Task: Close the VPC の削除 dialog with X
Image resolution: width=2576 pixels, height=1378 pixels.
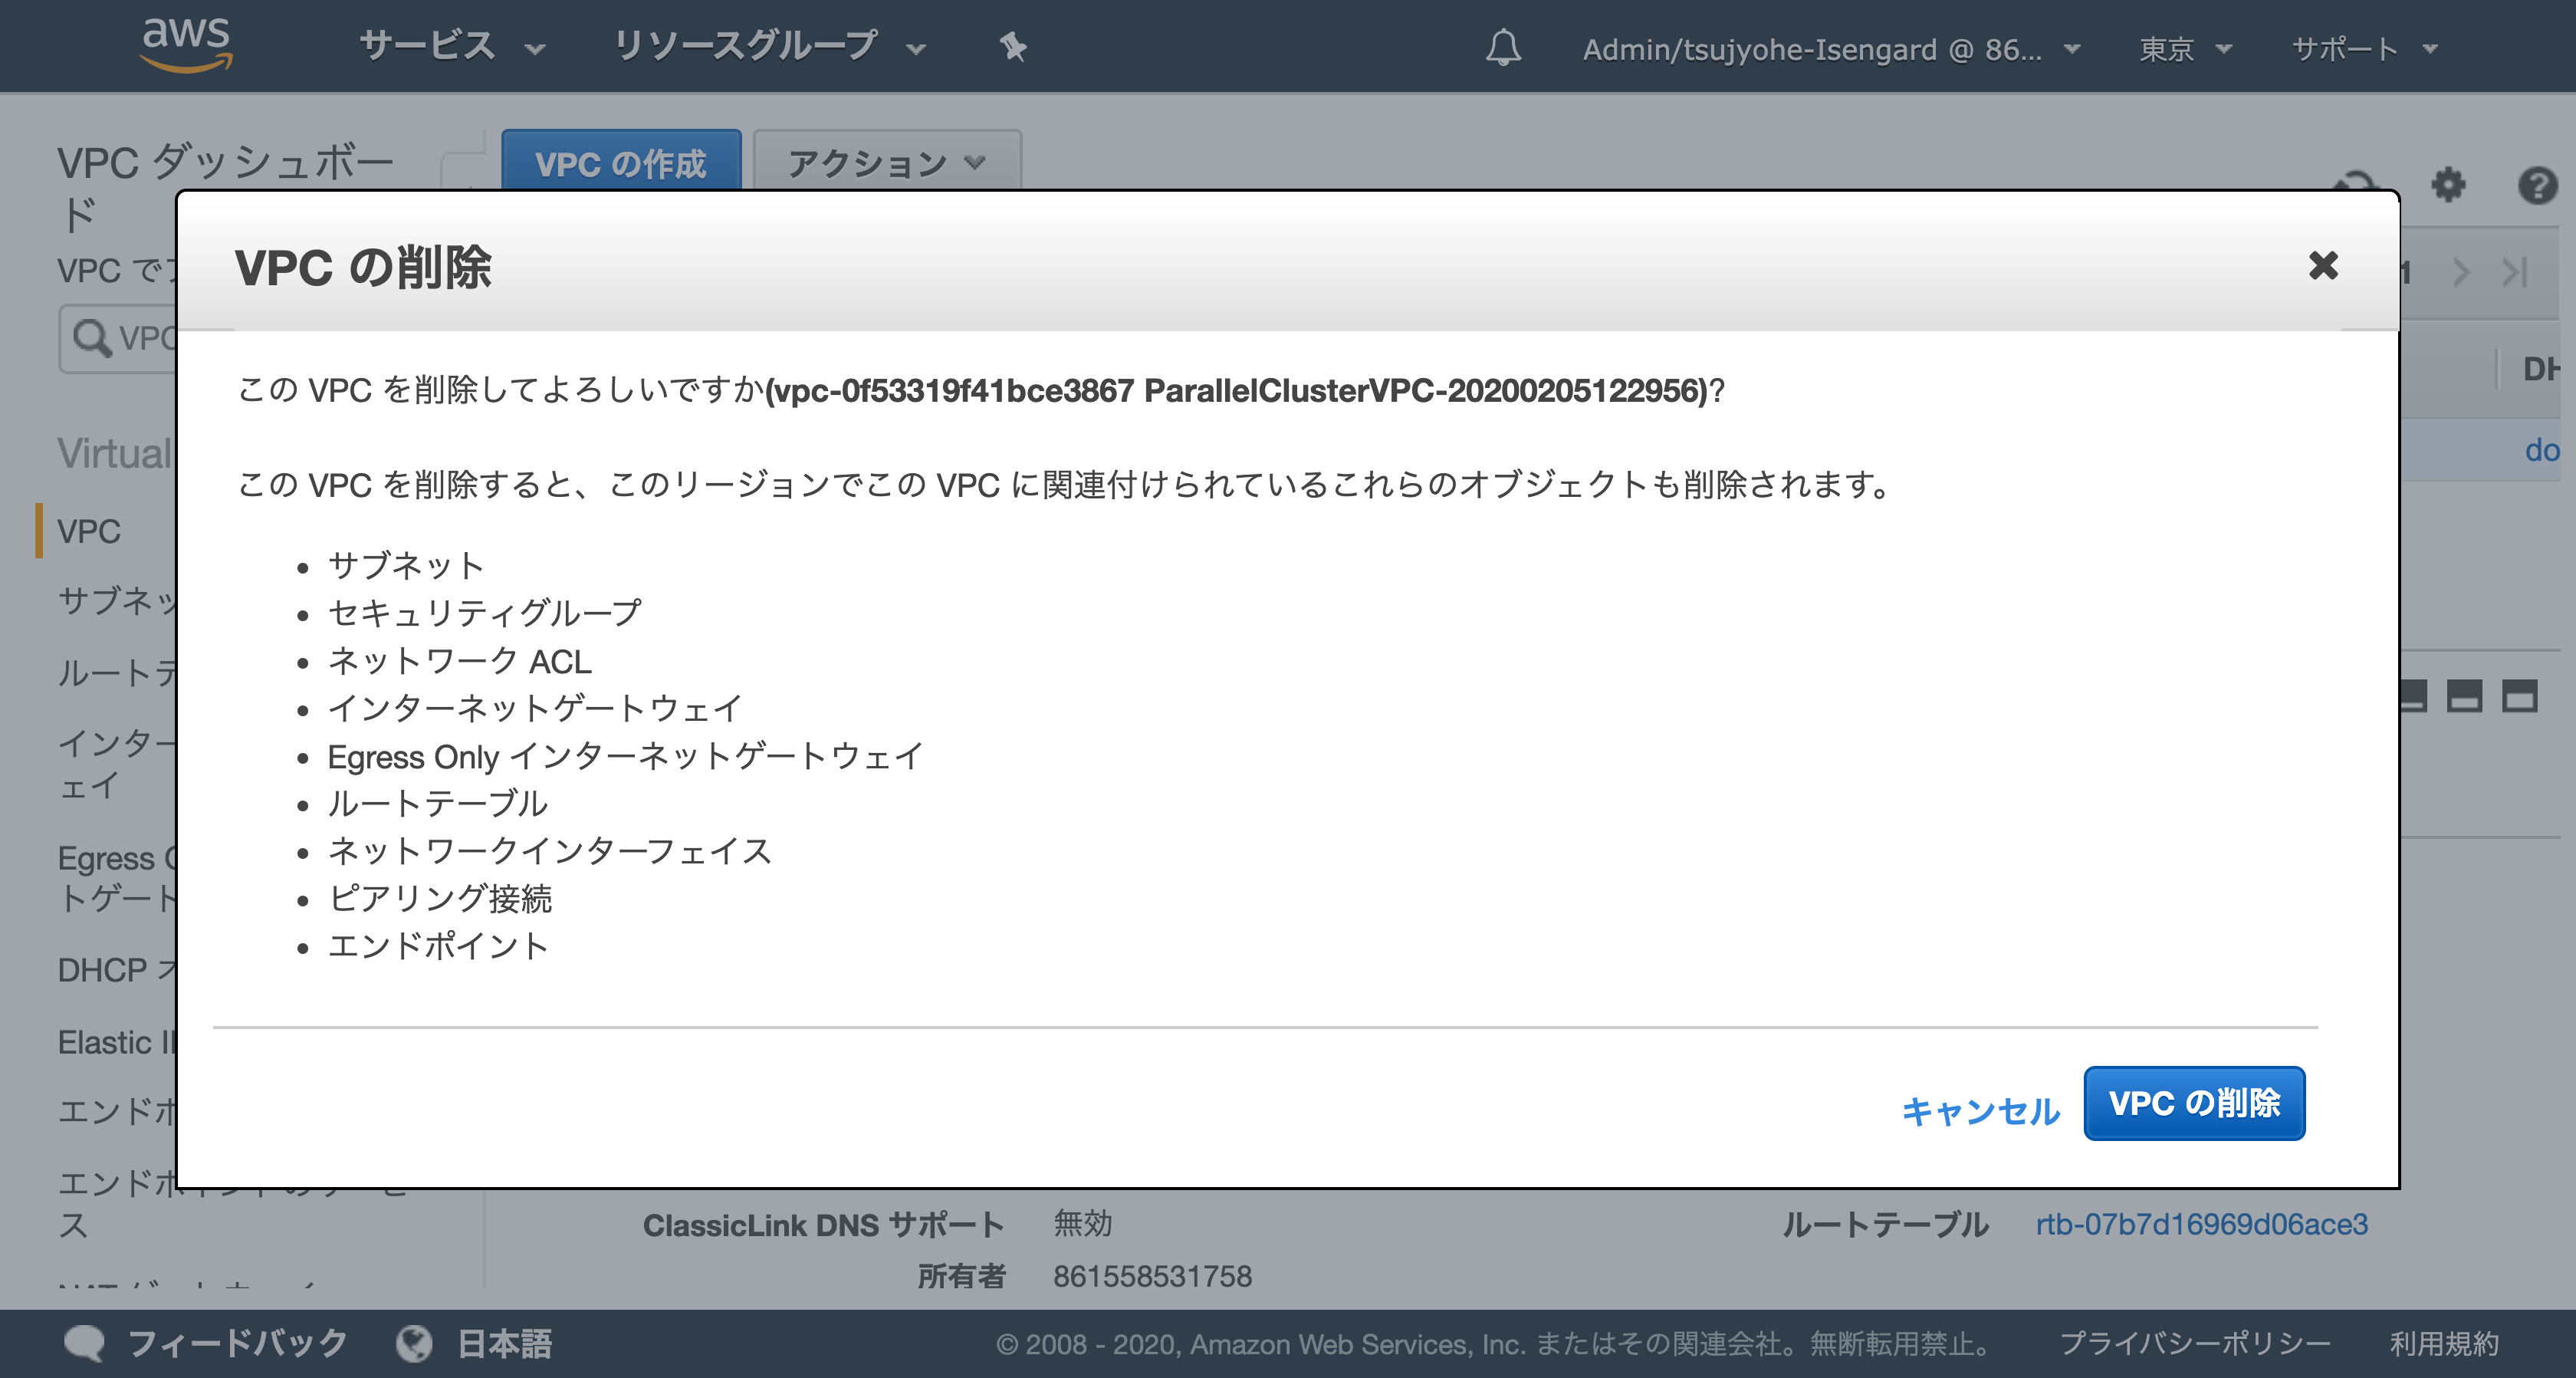Action: (x=2323, y=266)
